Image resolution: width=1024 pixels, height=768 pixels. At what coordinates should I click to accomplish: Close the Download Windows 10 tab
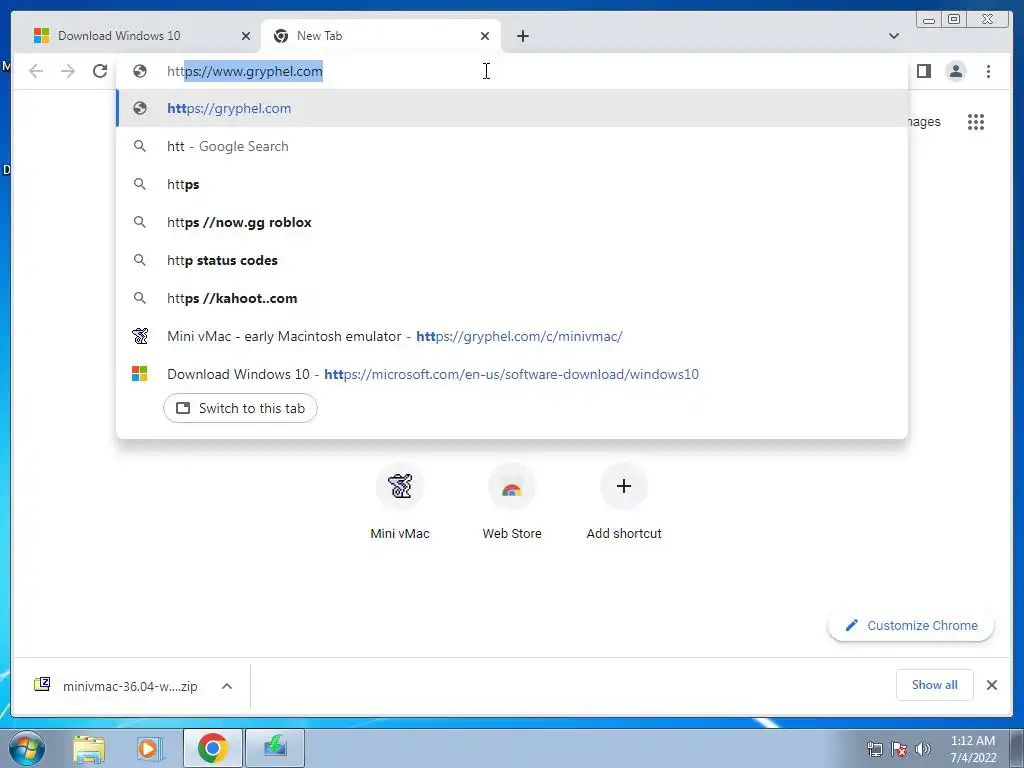point(246,36)
